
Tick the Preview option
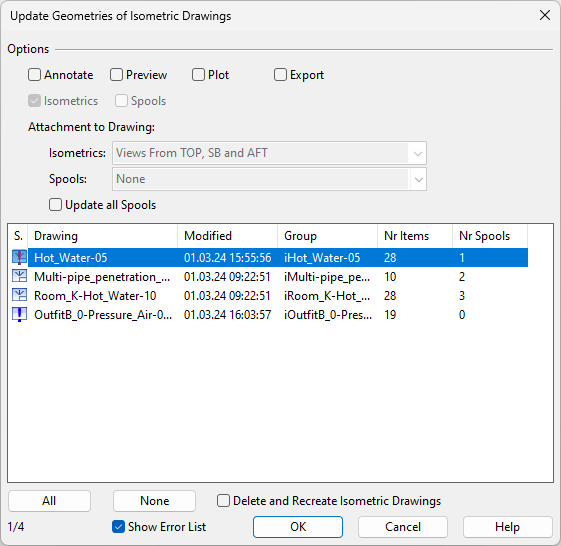click(116, 75)
